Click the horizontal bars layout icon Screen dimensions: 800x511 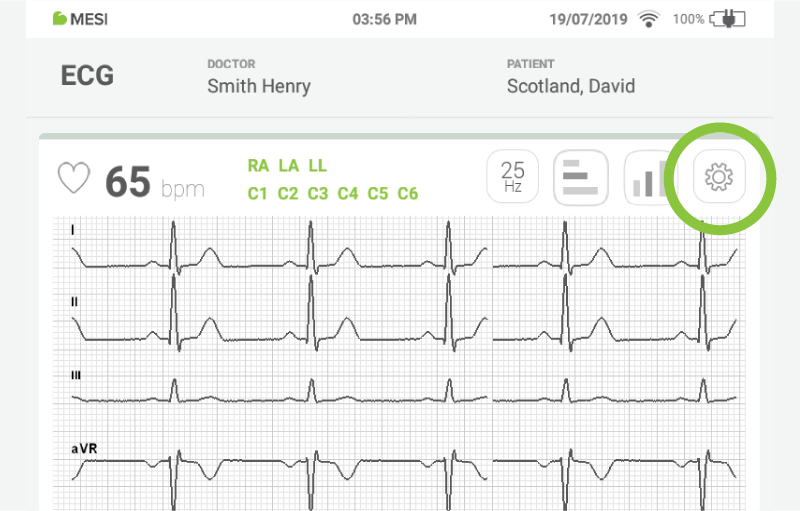[x=581, y=178]
